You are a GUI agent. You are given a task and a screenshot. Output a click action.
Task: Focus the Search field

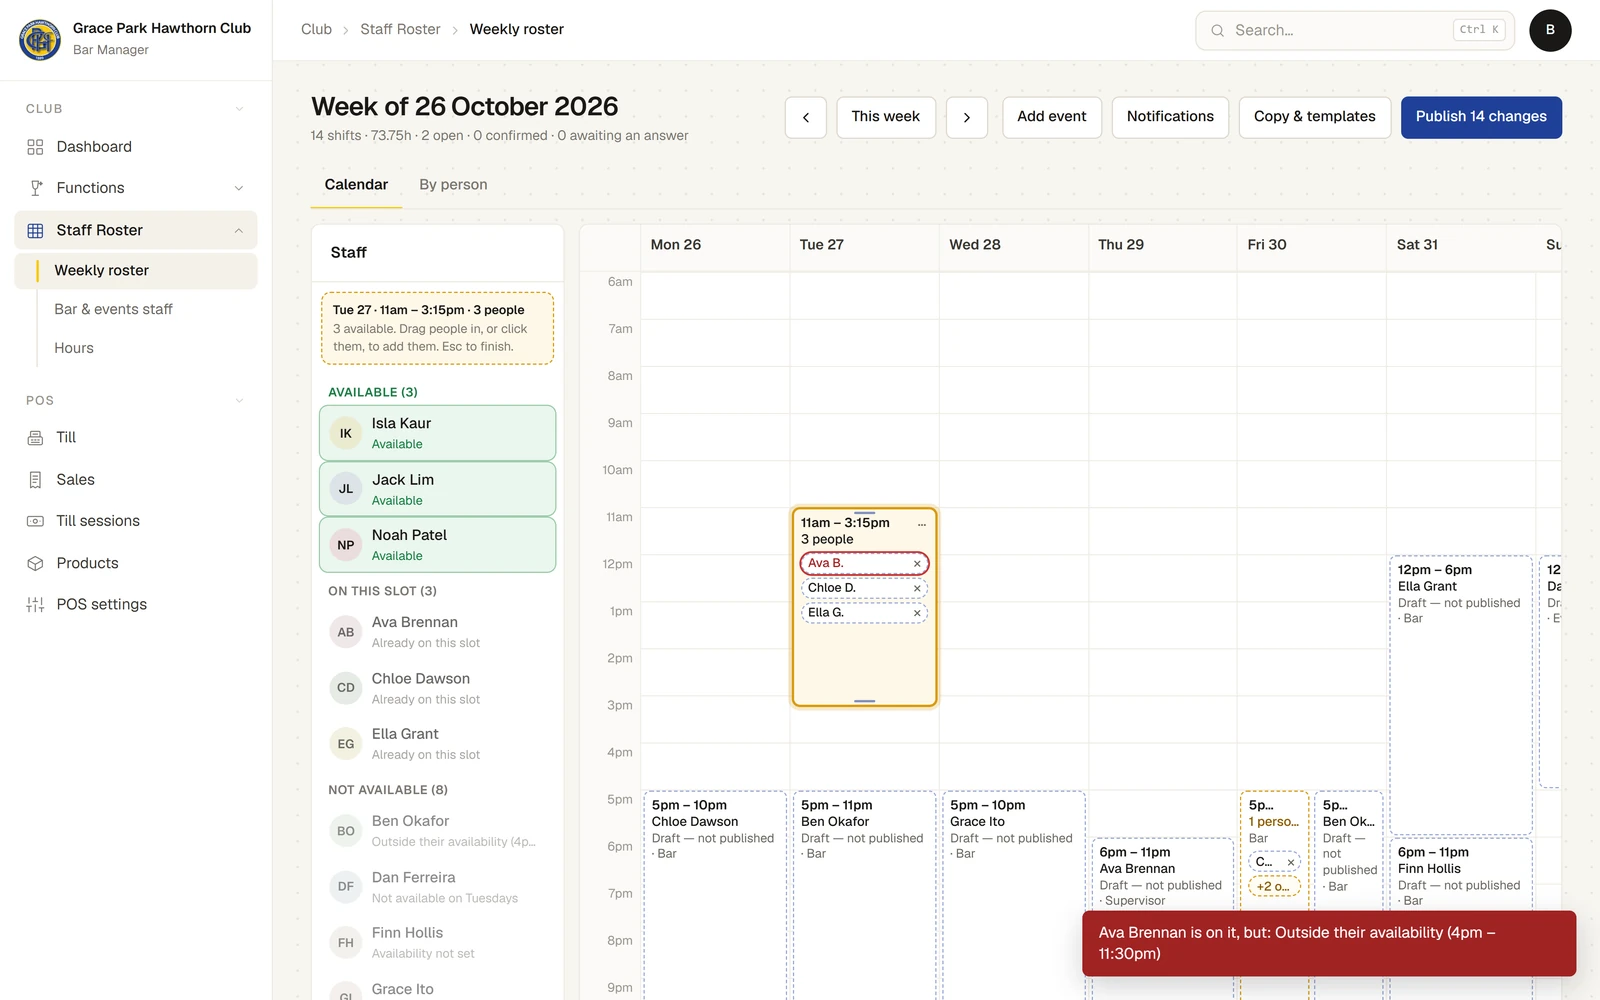tap(1355, 30)
